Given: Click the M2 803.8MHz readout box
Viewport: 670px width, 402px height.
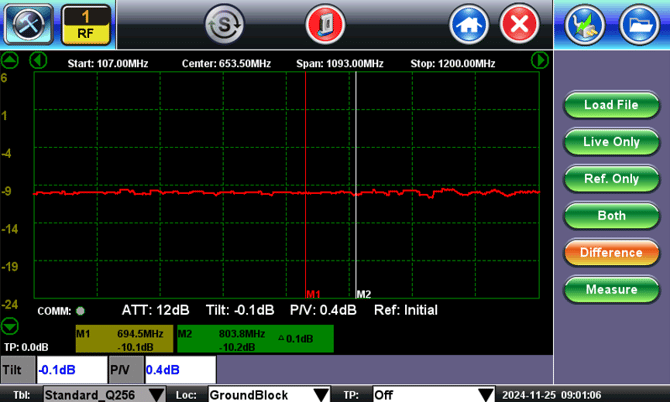Looking at the screenshot, I should [255, 339].
